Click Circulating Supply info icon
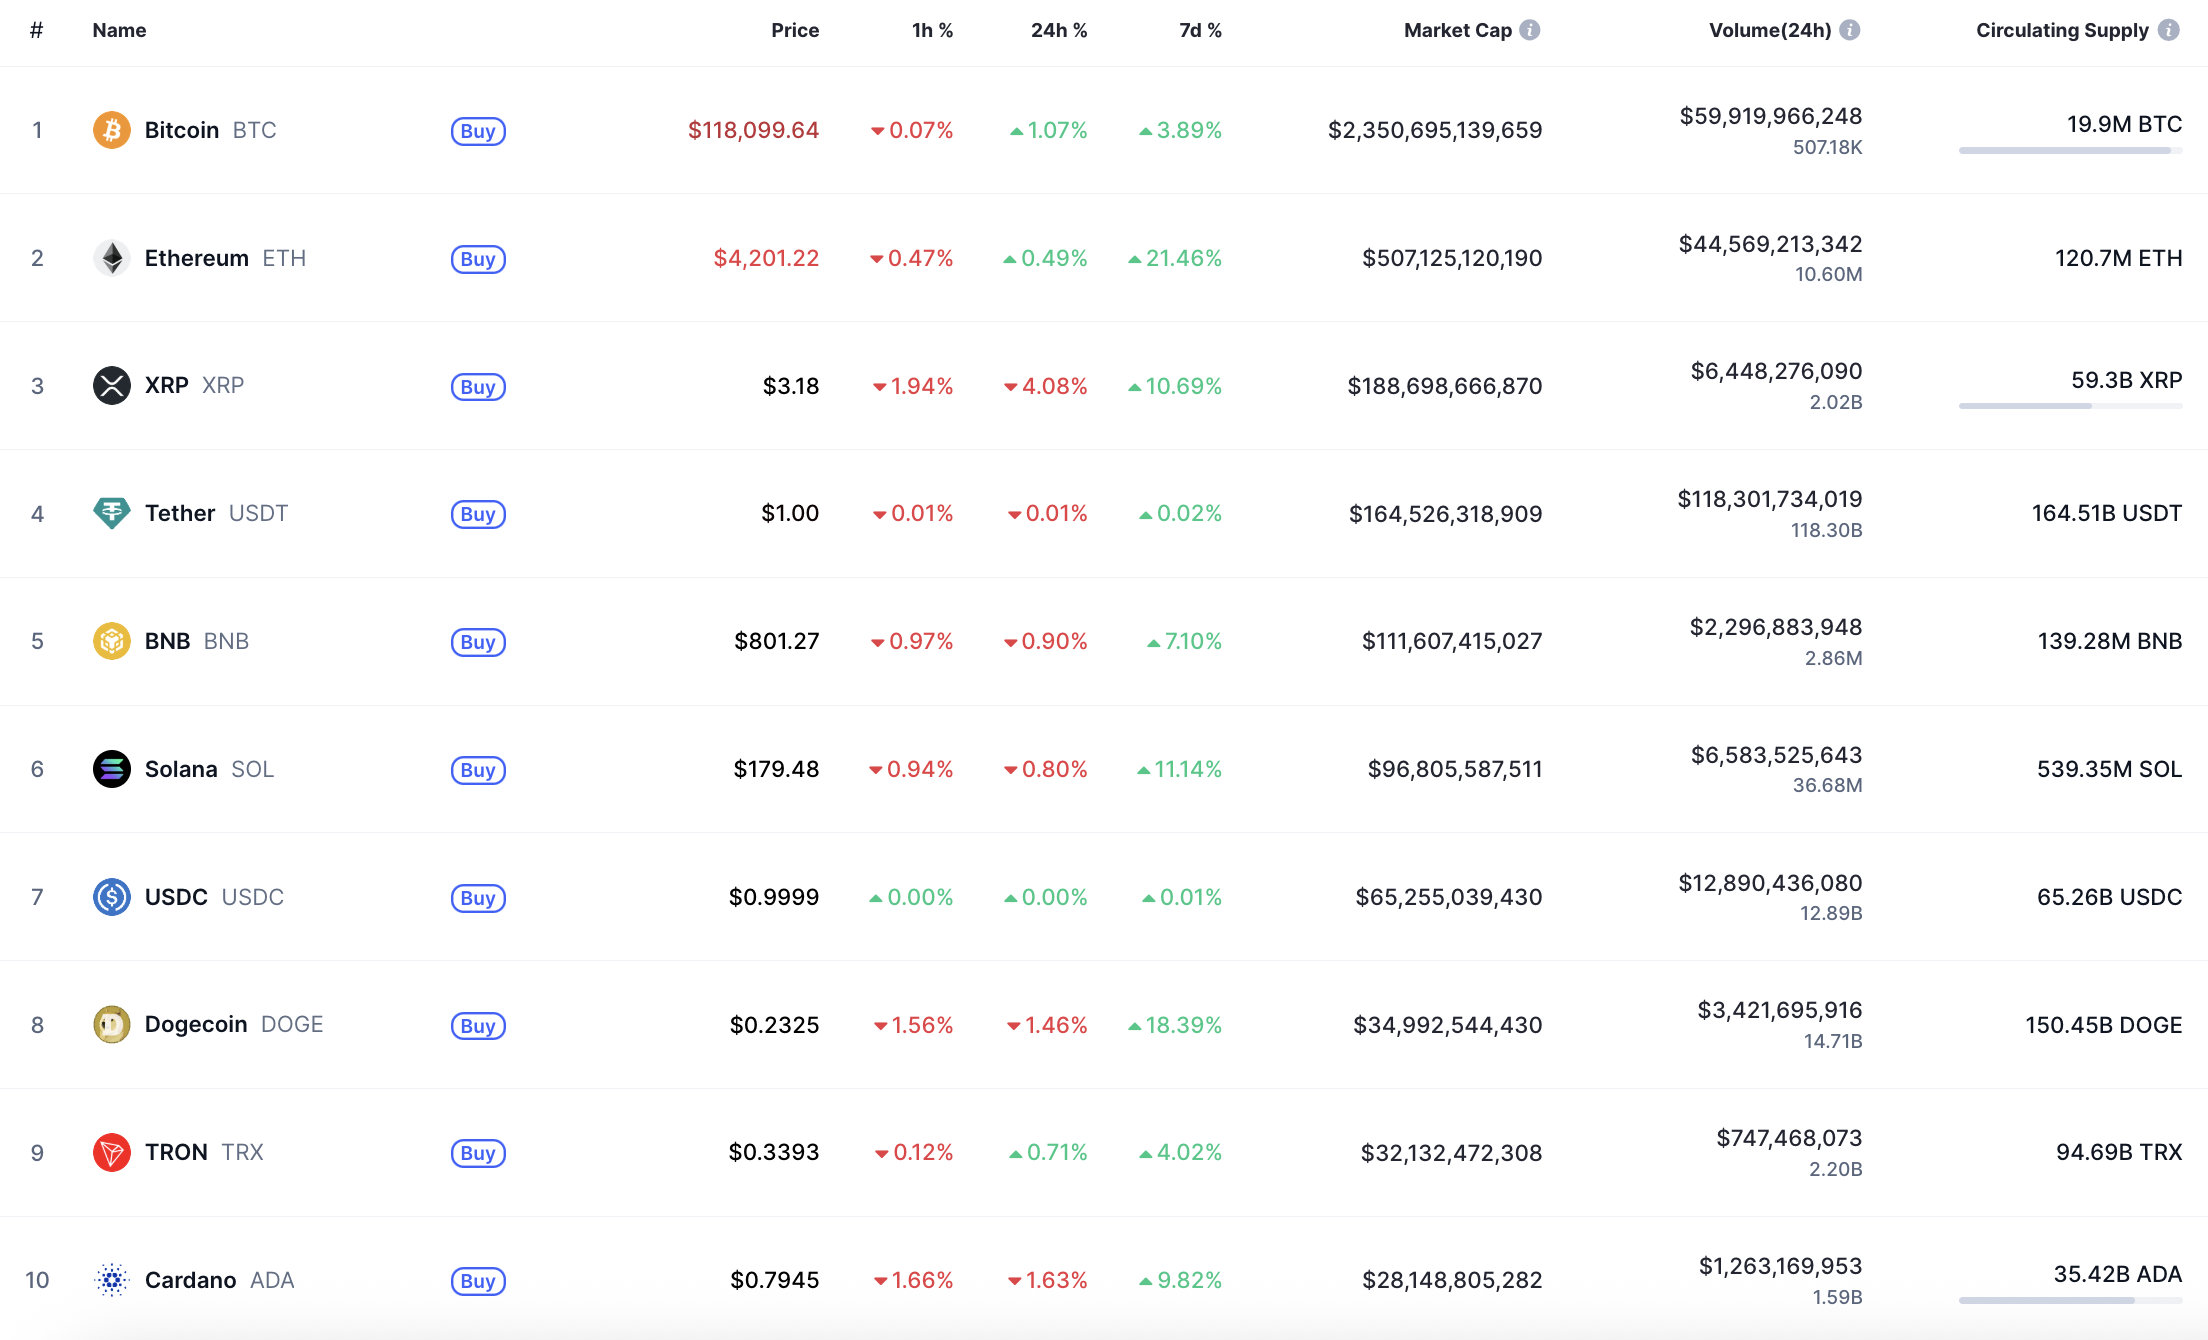 tap(2168, 30)
